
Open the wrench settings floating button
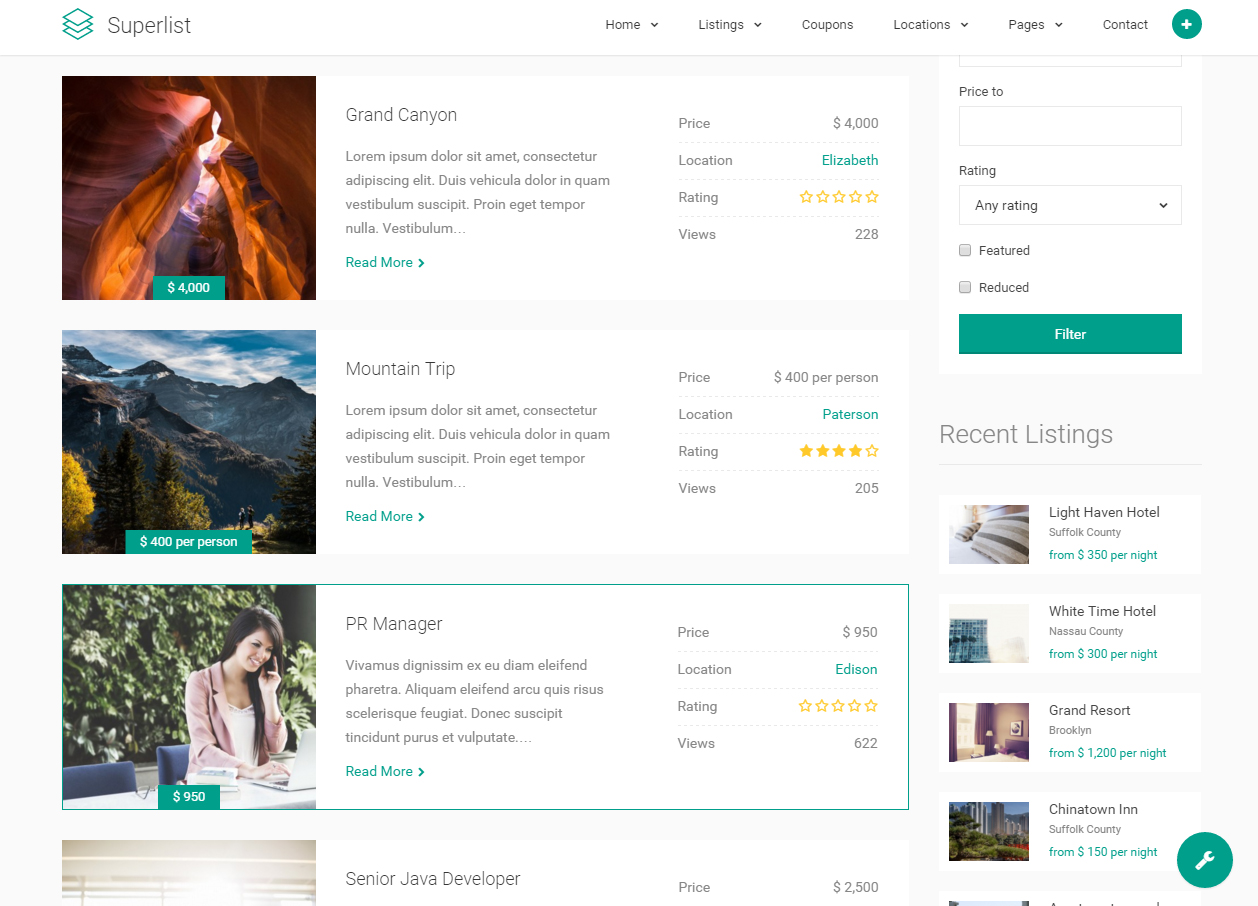[x=1204, y=859]
